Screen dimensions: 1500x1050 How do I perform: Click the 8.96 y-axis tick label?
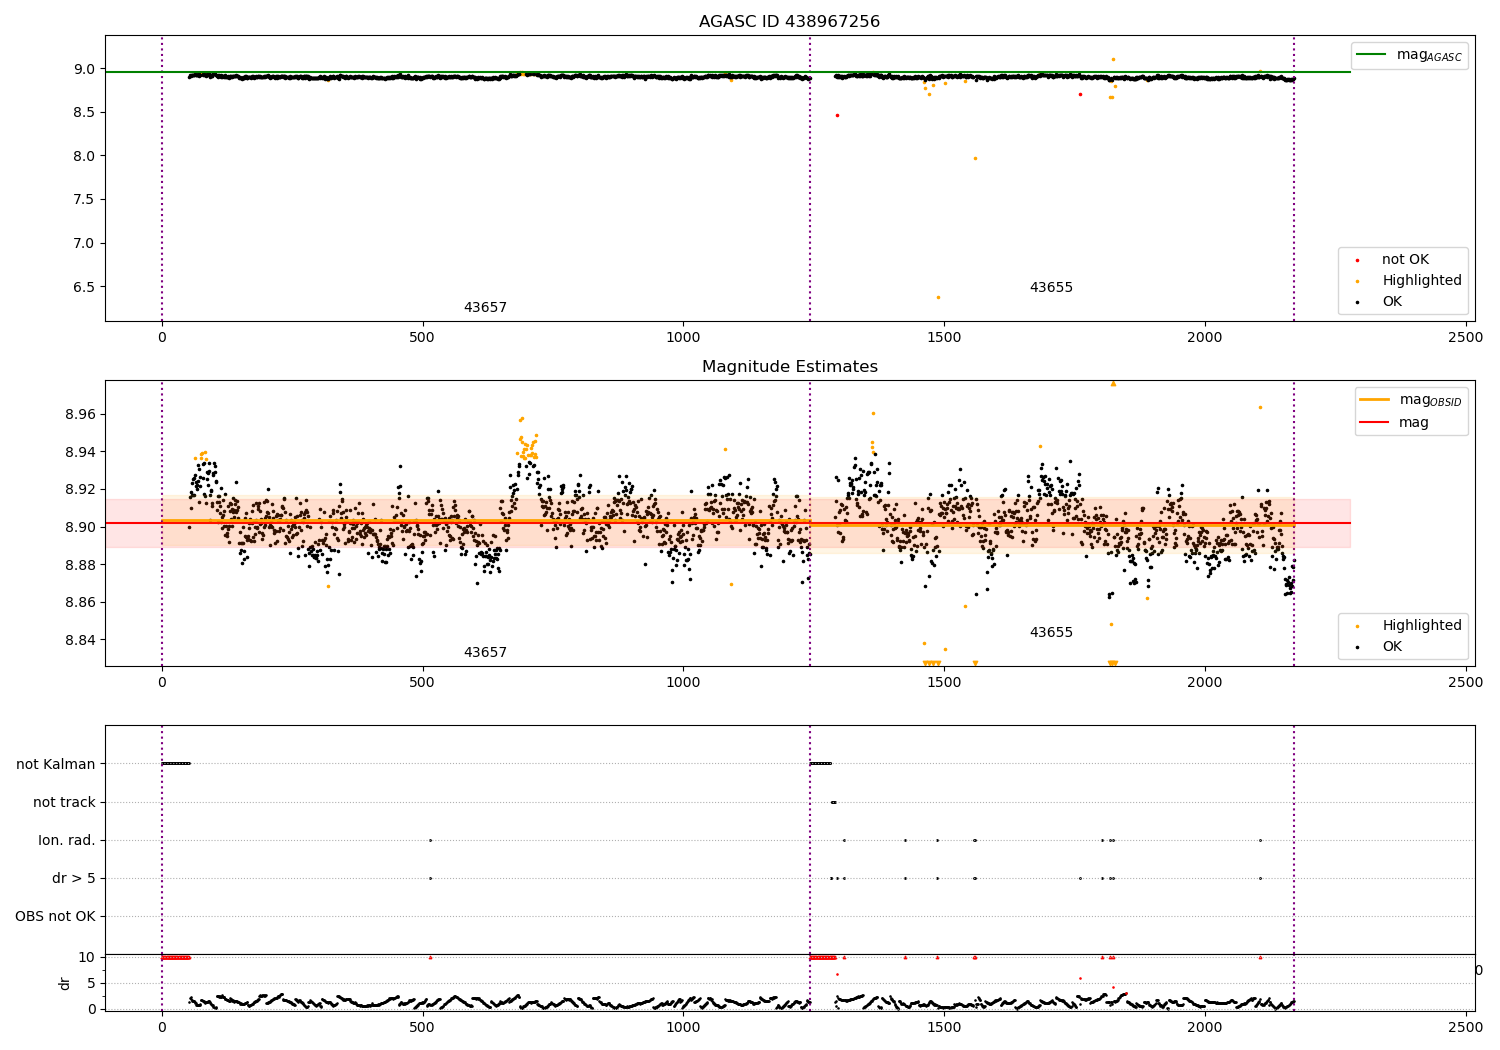[81, 414]
